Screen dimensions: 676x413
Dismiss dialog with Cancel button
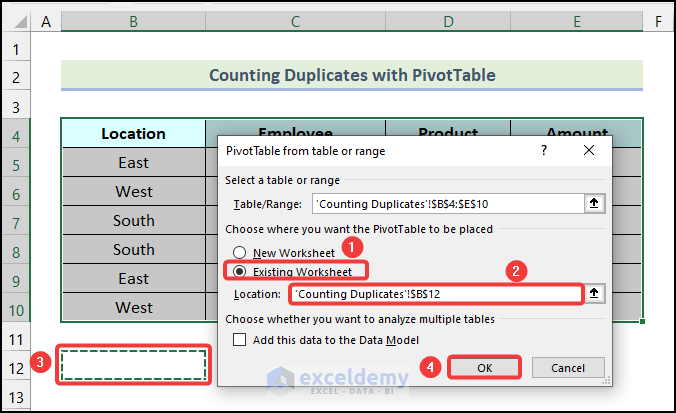[x=568, y=368]
